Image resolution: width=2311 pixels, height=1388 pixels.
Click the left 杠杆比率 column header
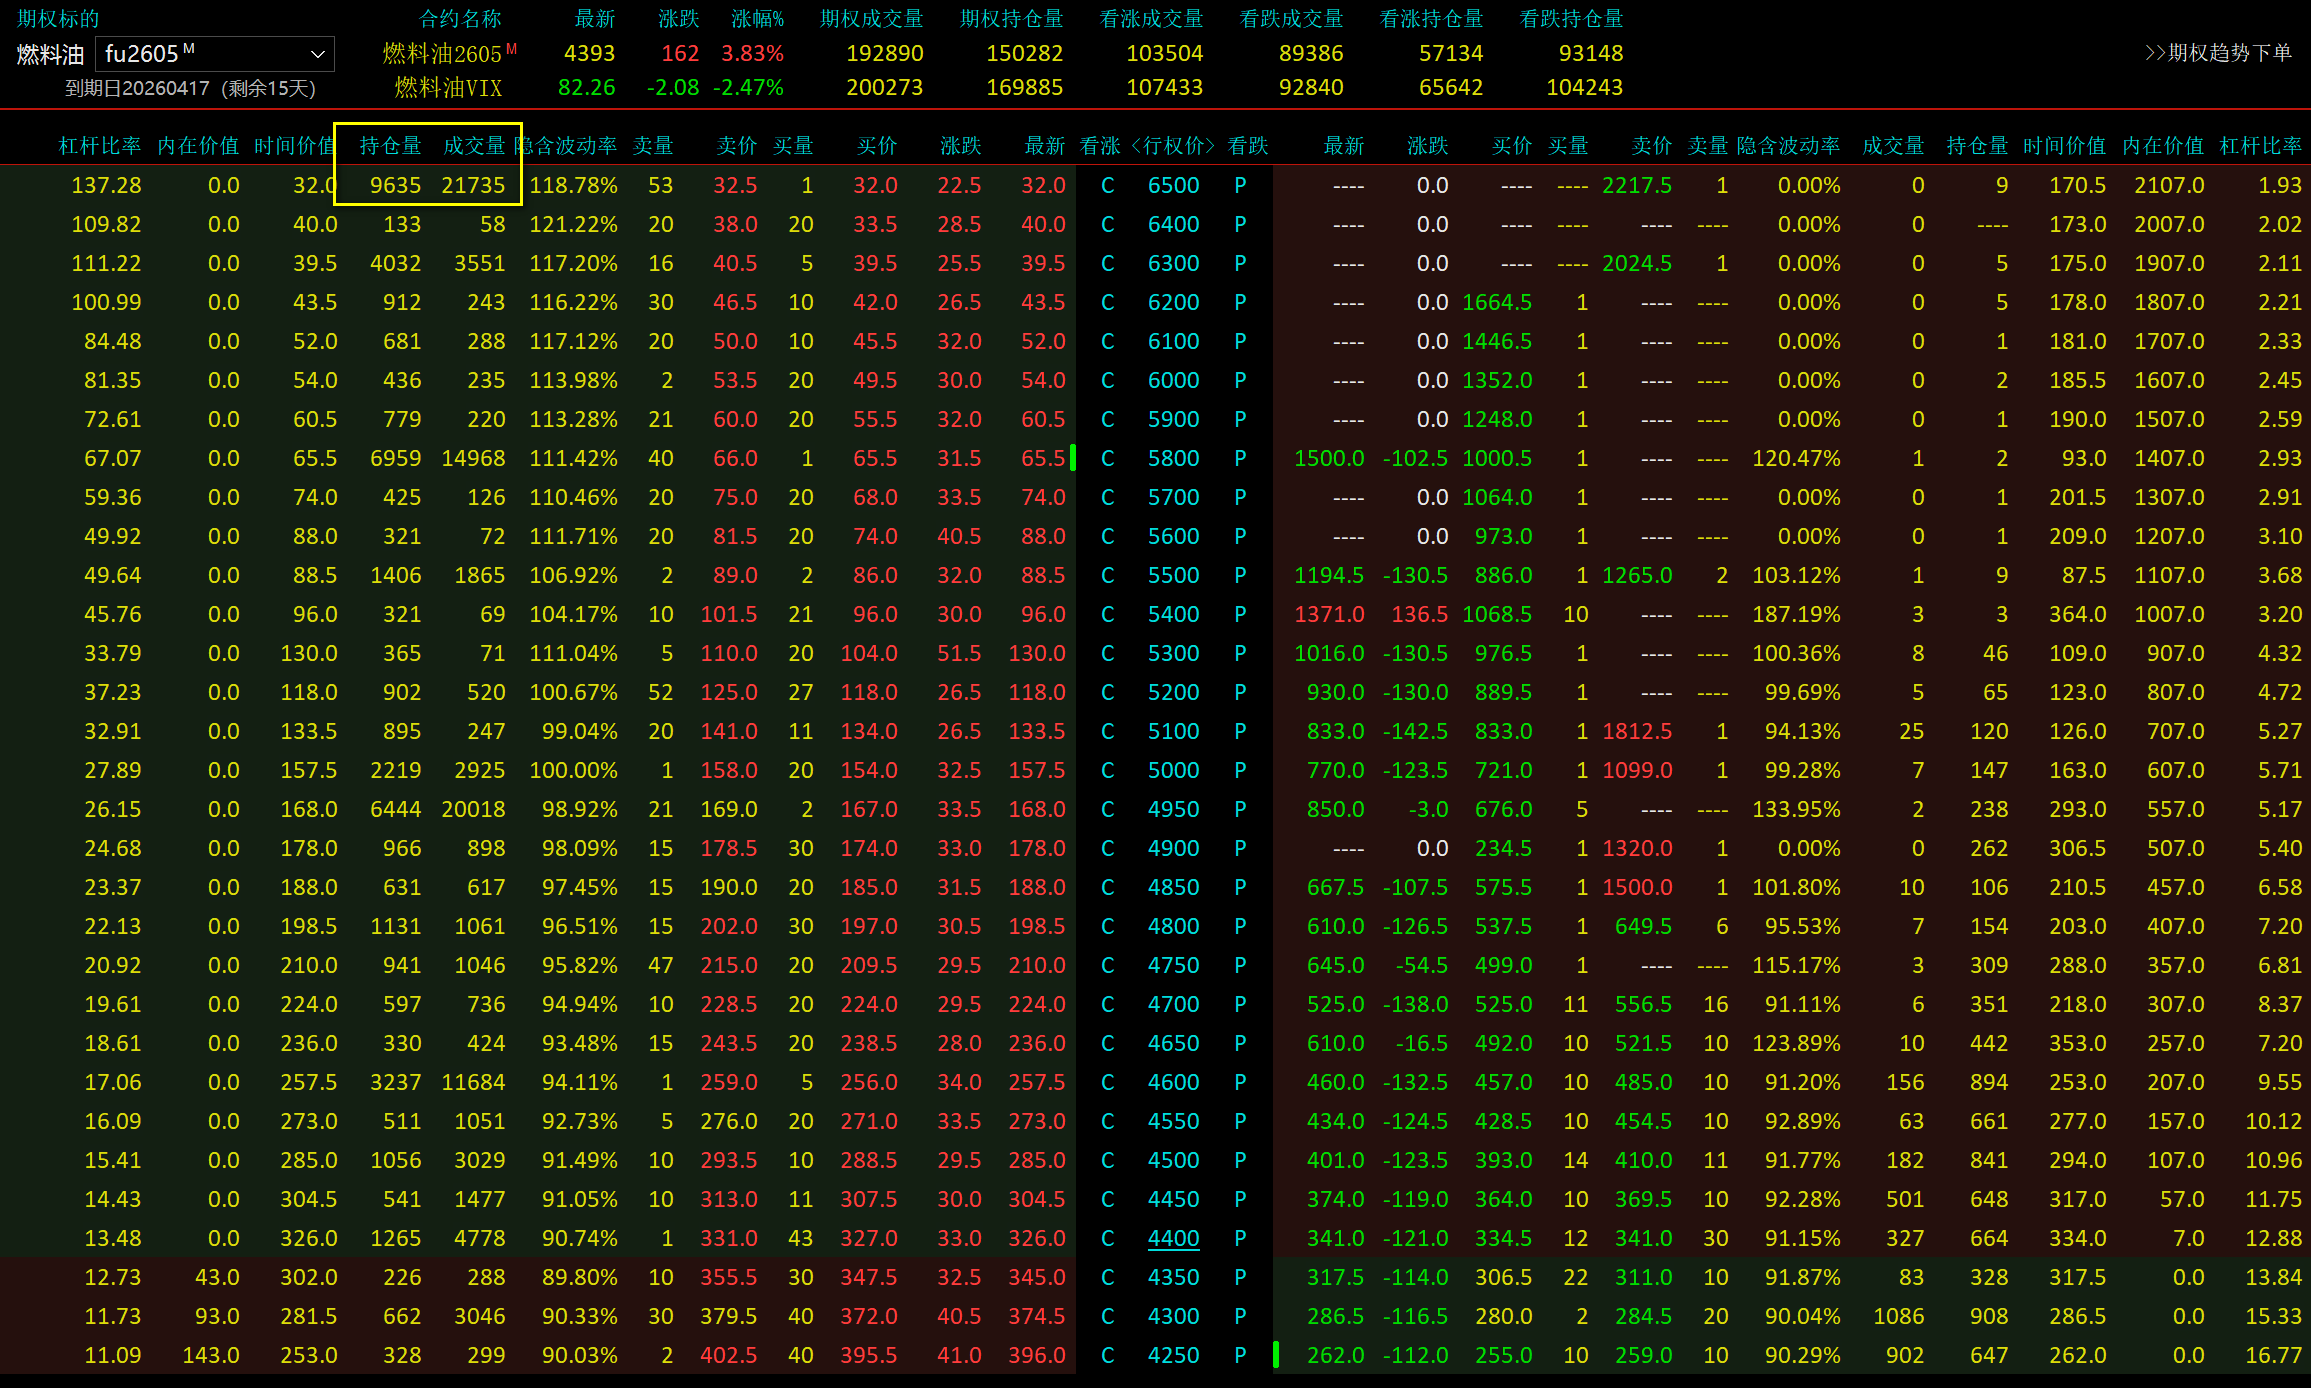tap(99, 146)
